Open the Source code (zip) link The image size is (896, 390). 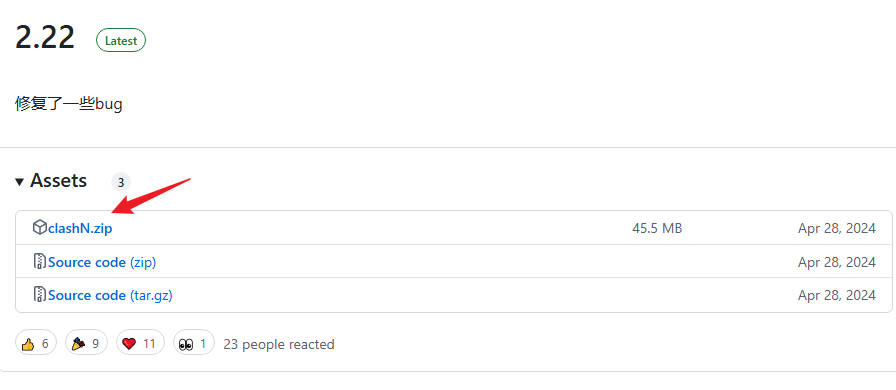(x=102, y=262)
